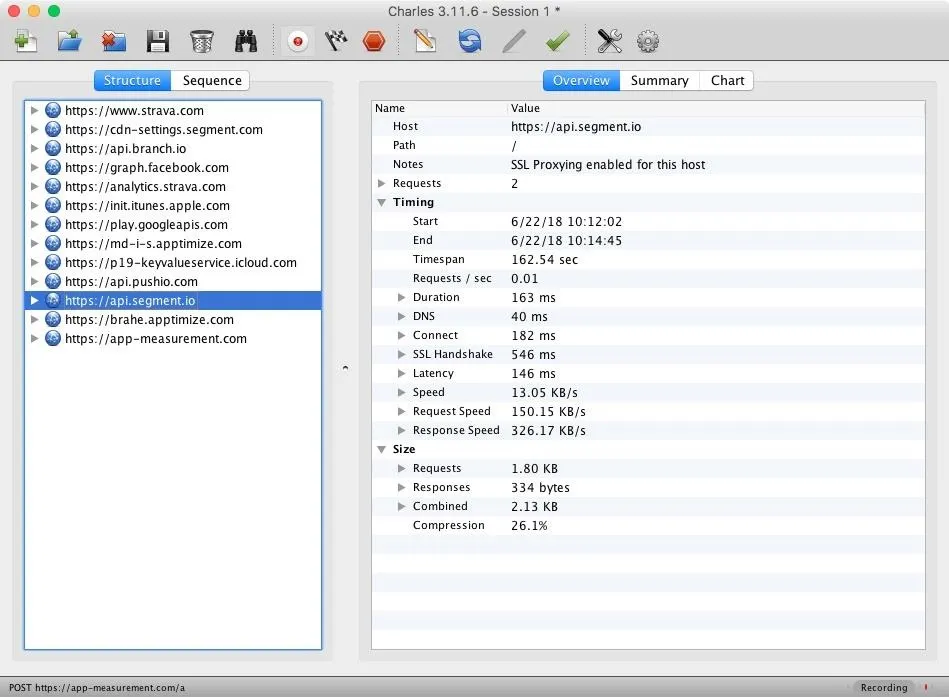The image size is (949, 697).
Task: Click globe icon beside api.branch.io
Action: pyautogui.click(x=53, y=148)
